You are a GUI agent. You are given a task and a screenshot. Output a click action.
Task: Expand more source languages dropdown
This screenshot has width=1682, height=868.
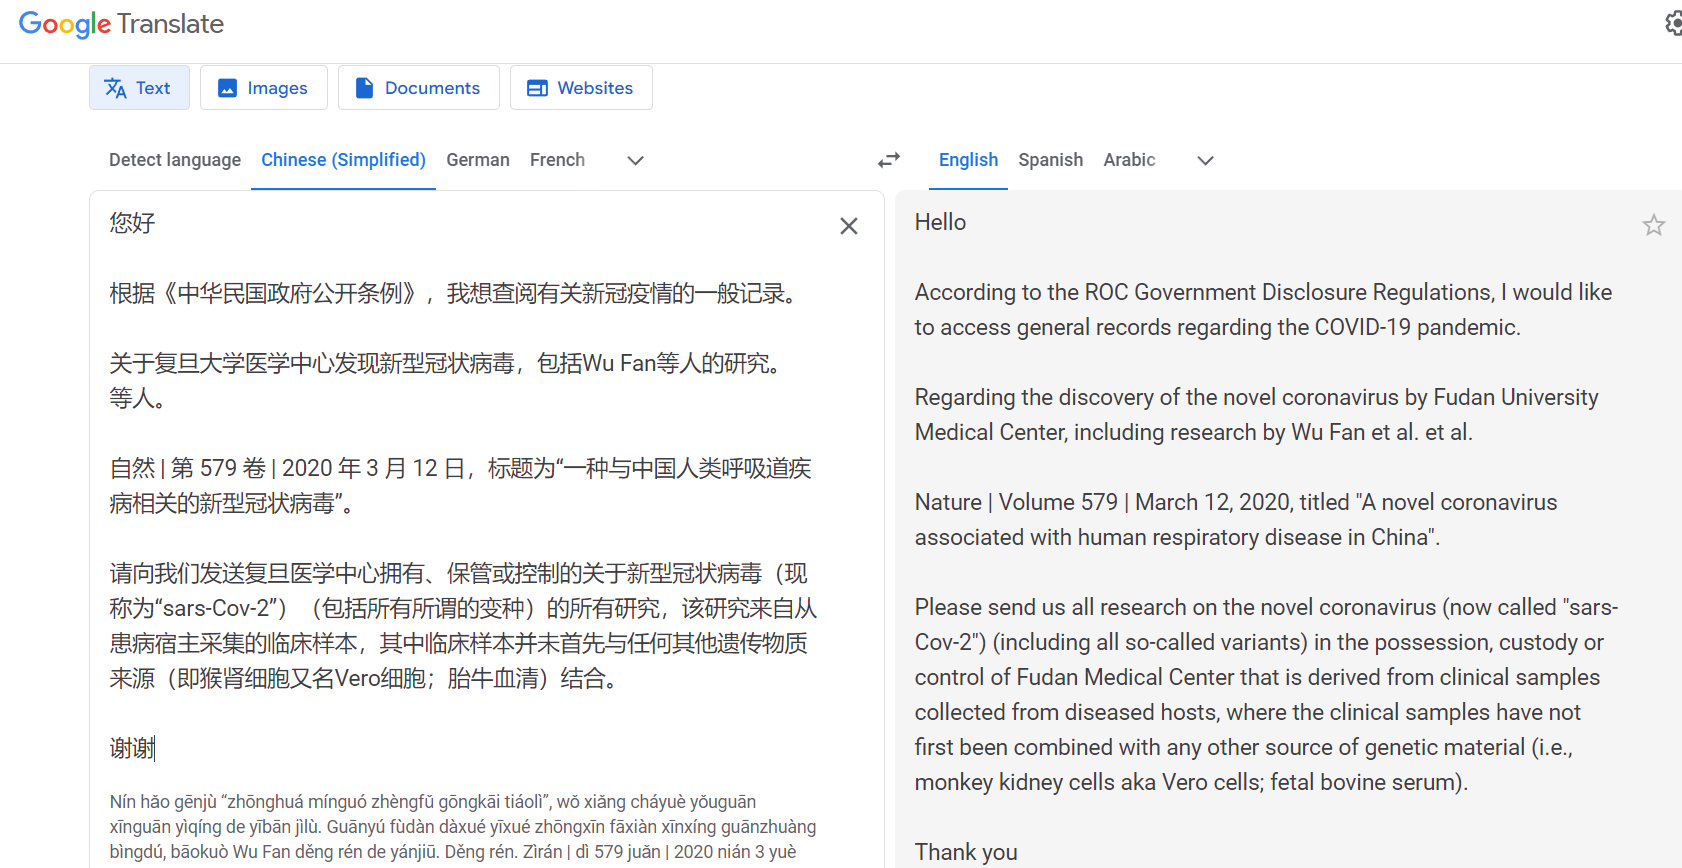[x=635, y=160]
